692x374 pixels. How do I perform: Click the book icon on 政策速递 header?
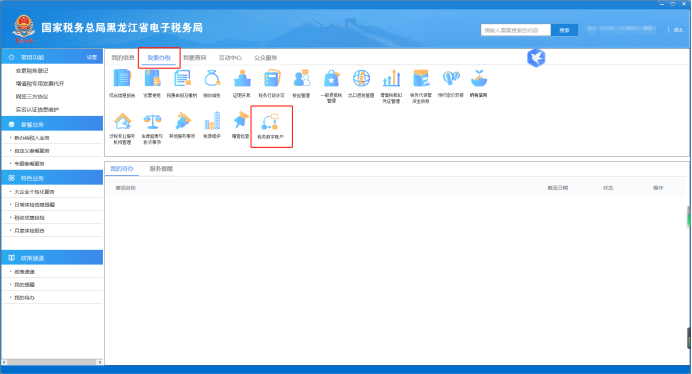tap(11, 258)
